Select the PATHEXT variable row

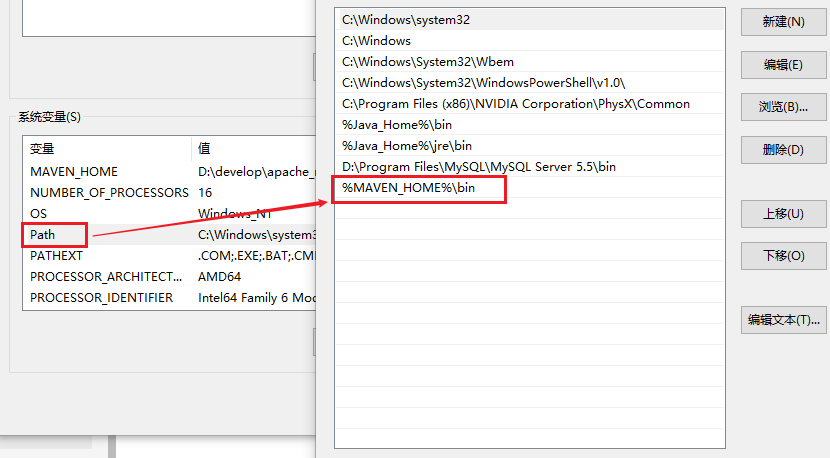click(169, 256)
